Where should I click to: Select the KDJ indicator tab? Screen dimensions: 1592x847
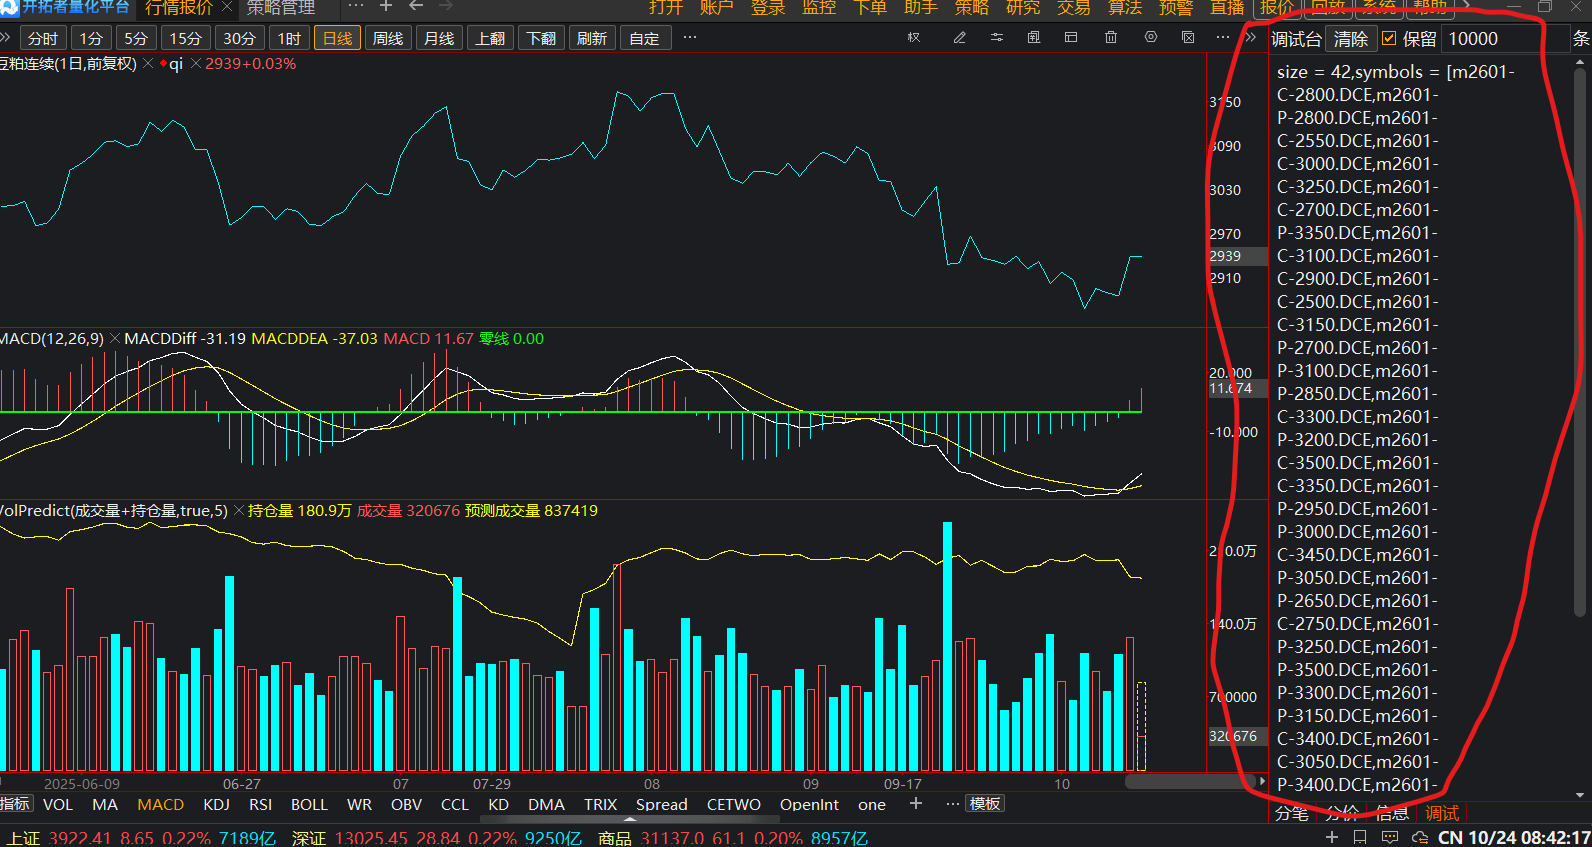216,805
